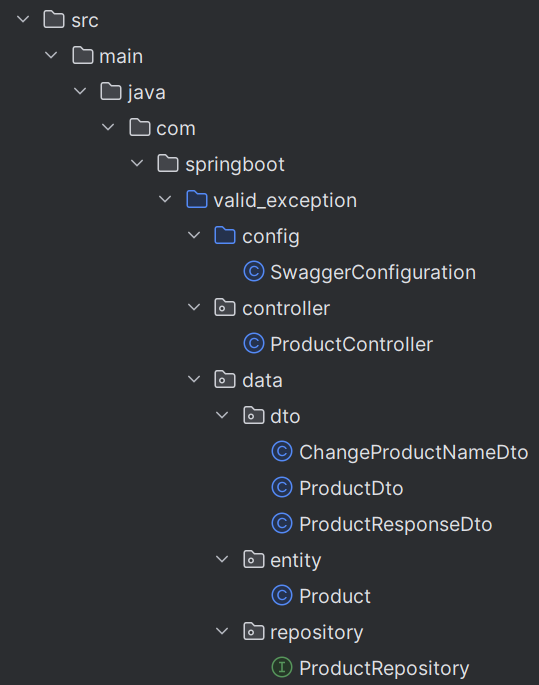Collapse the src folder chevron
539x685 pixels.
[23, 19]
